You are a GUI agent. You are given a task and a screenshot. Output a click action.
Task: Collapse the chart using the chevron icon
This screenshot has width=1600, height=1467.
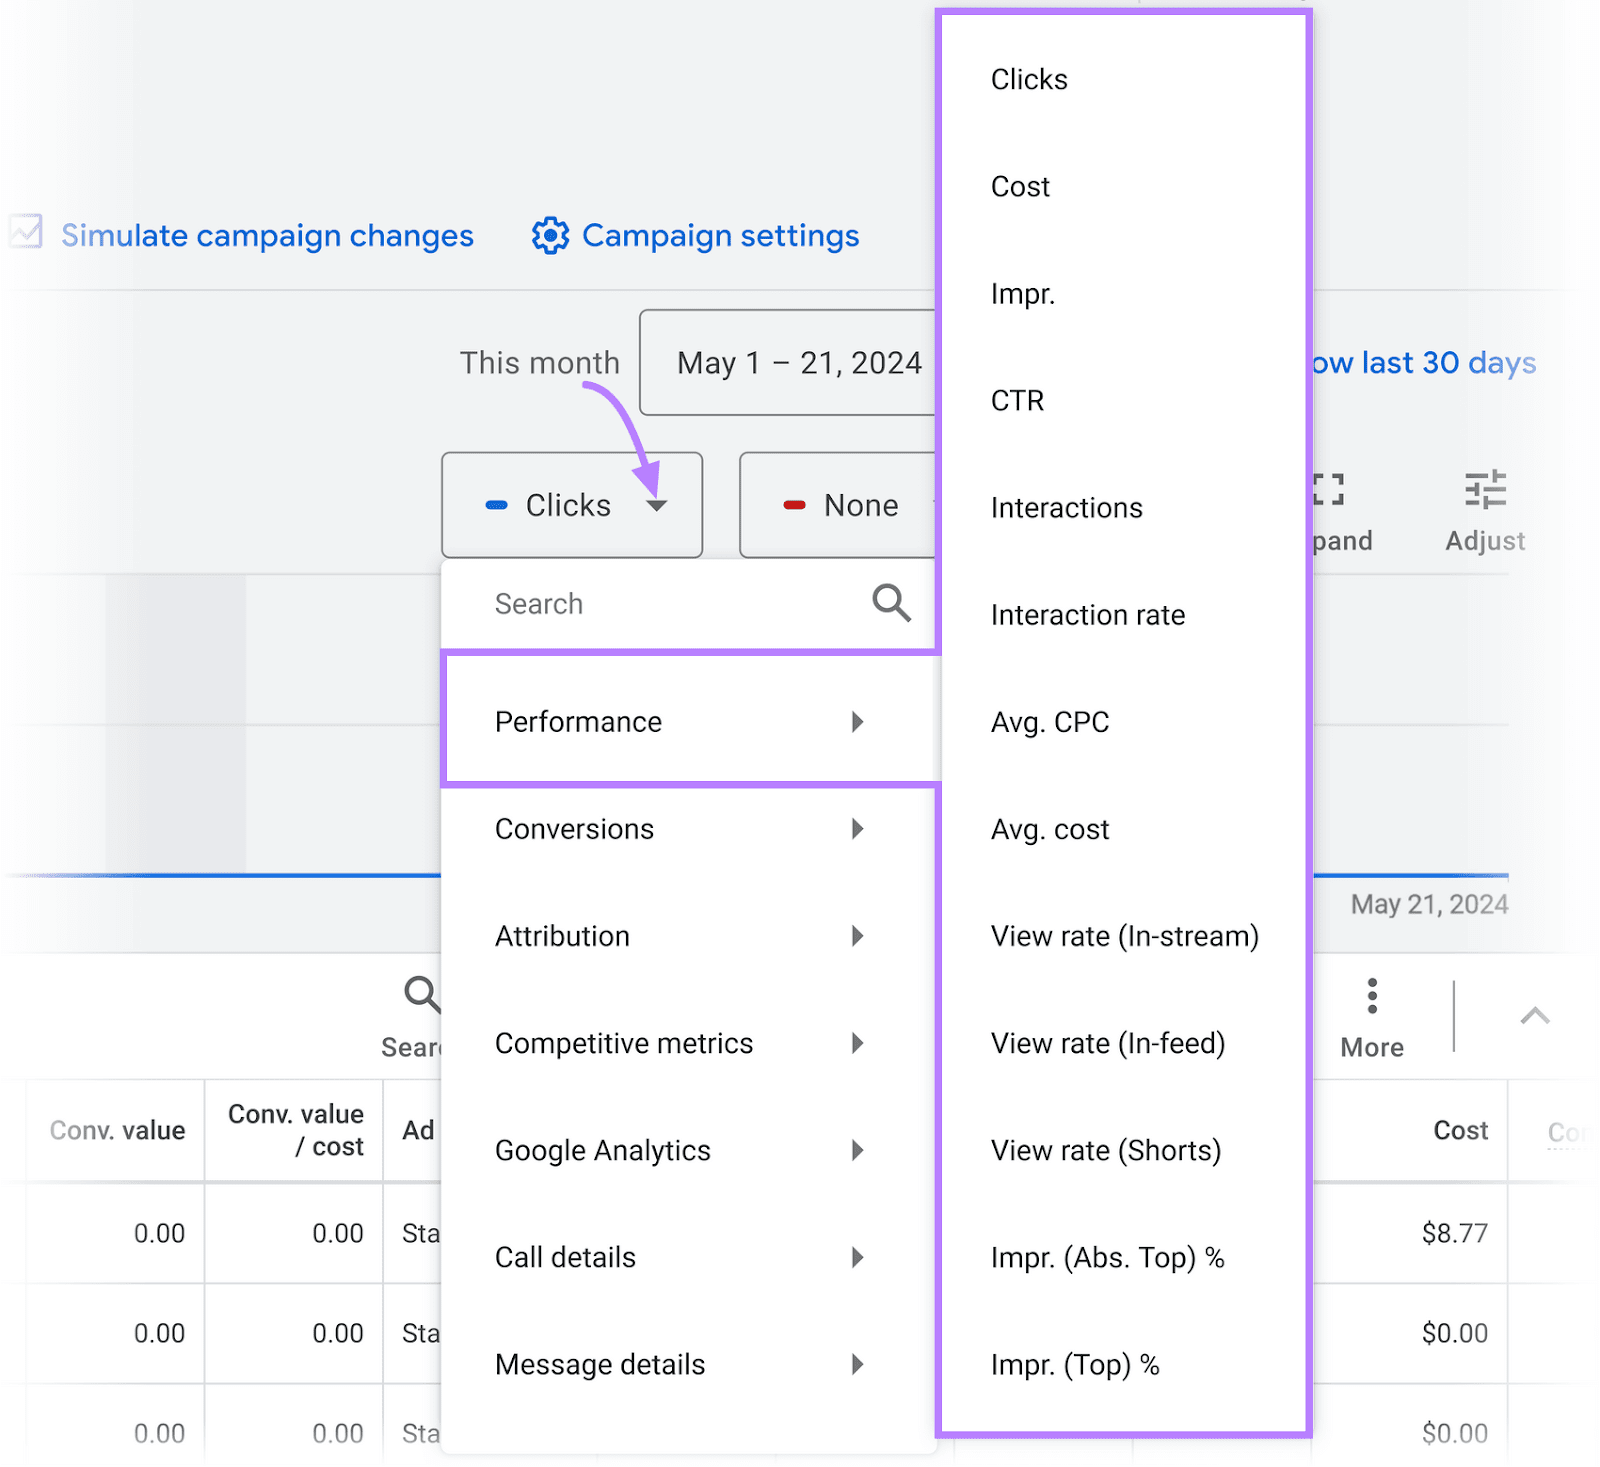[x=1535, y=1016]
